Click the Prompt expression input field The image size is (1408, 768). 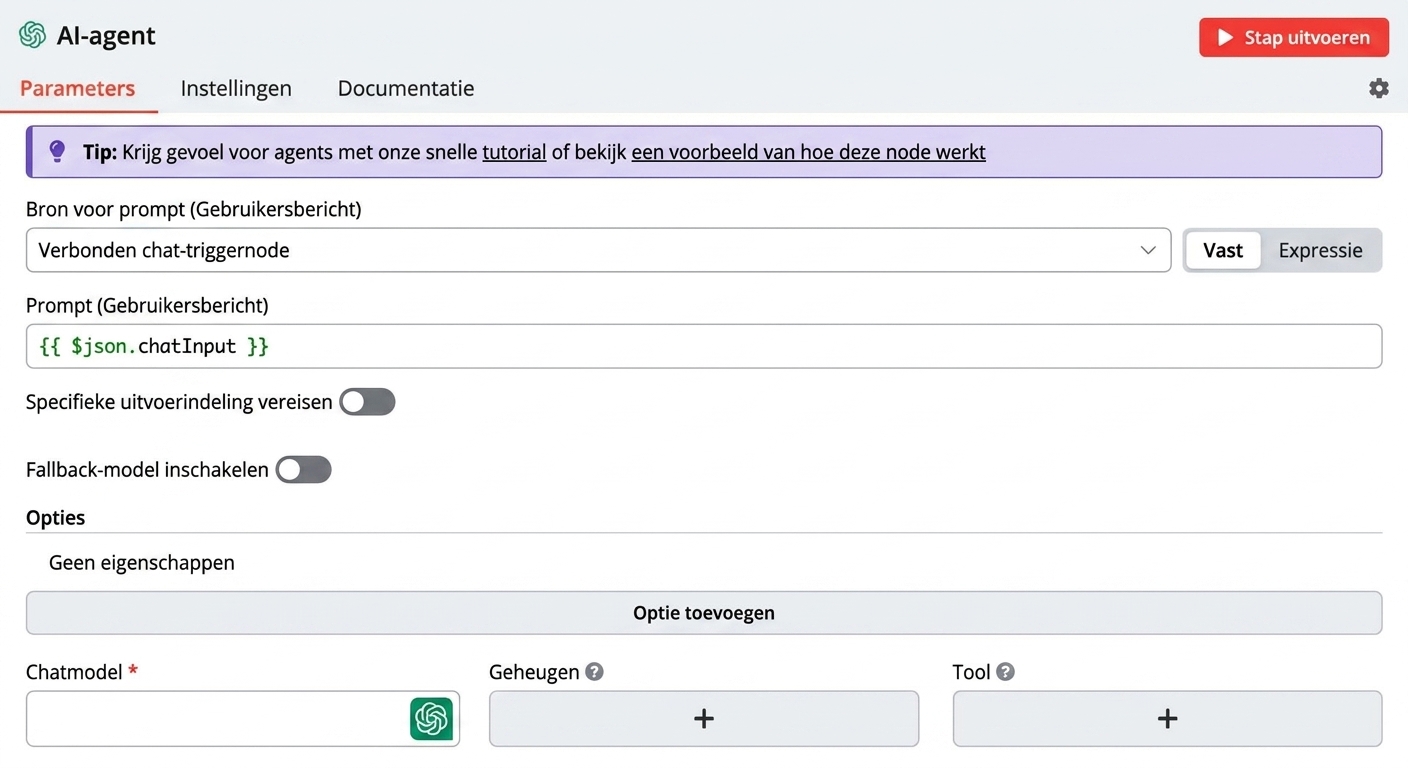tap(704, 346)
